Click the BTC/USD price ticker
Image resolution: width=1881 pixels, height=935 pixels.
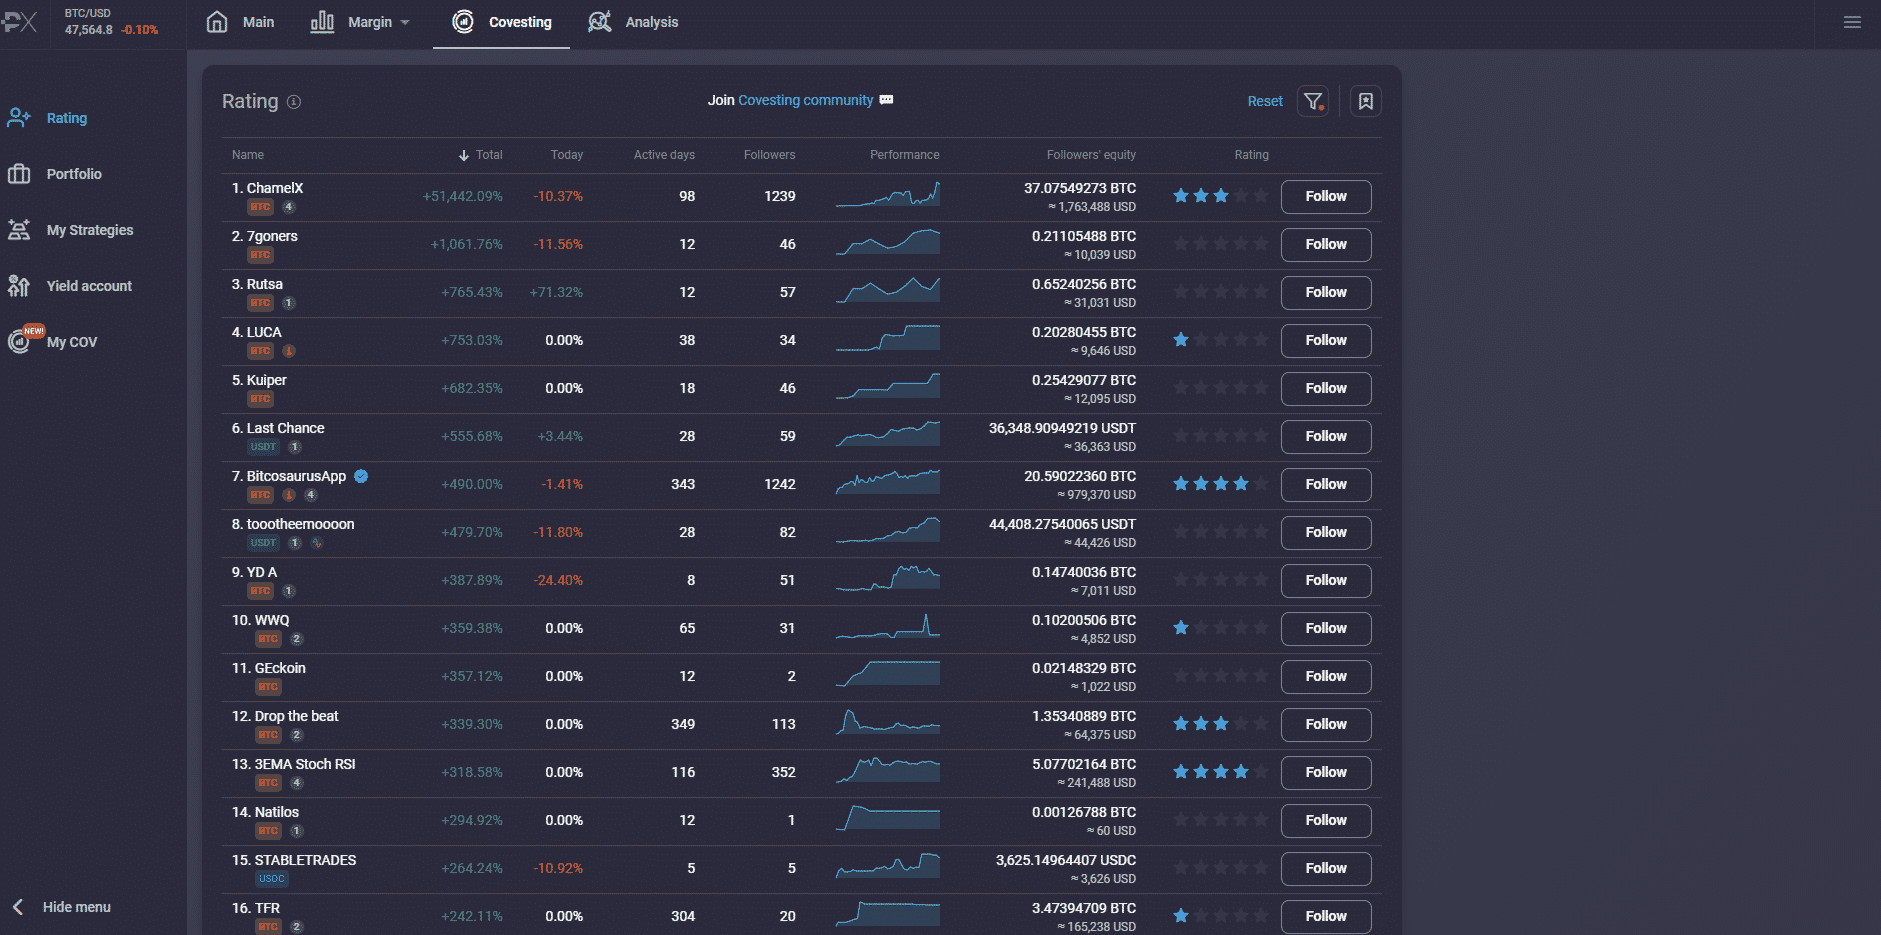110,22
